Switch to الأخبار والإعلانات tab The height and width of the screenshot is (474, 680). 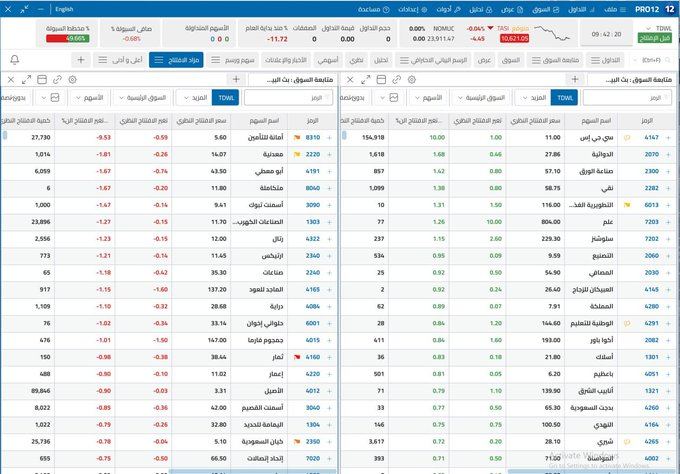(286, 60)
